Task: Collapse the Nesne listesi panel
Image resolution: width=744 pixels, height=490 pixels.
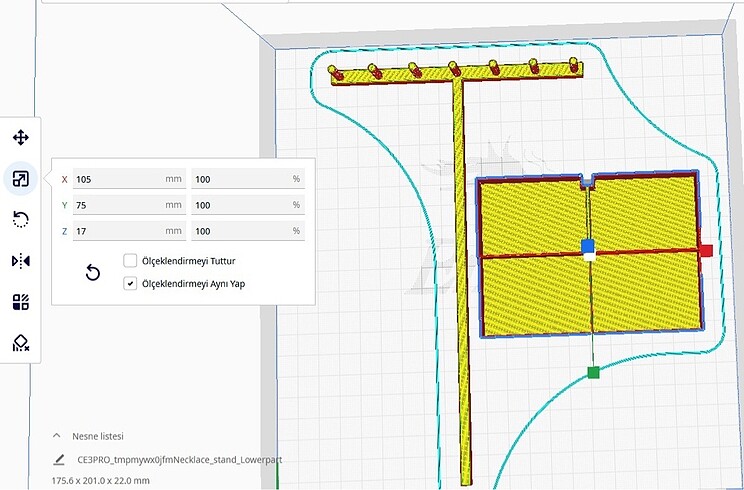Action: point(58,436)
